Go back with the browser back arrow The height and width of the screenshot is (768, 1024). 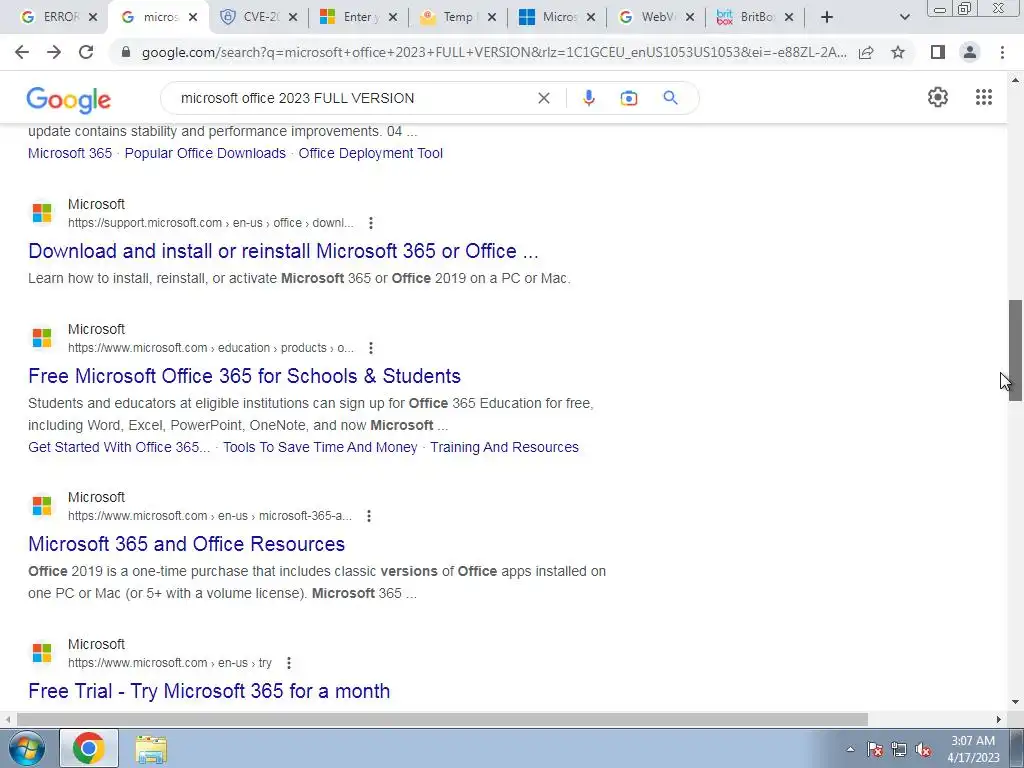tap(22, 52)
